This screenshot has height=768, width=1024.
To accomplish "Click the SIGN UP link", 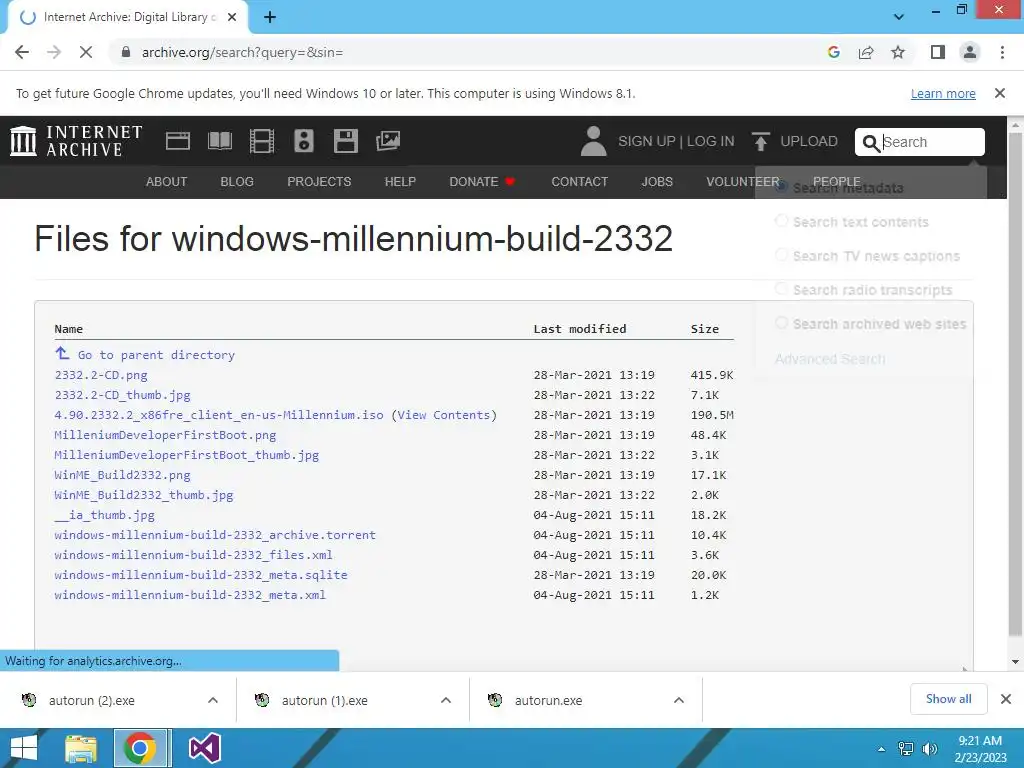I will coord(647,141).
